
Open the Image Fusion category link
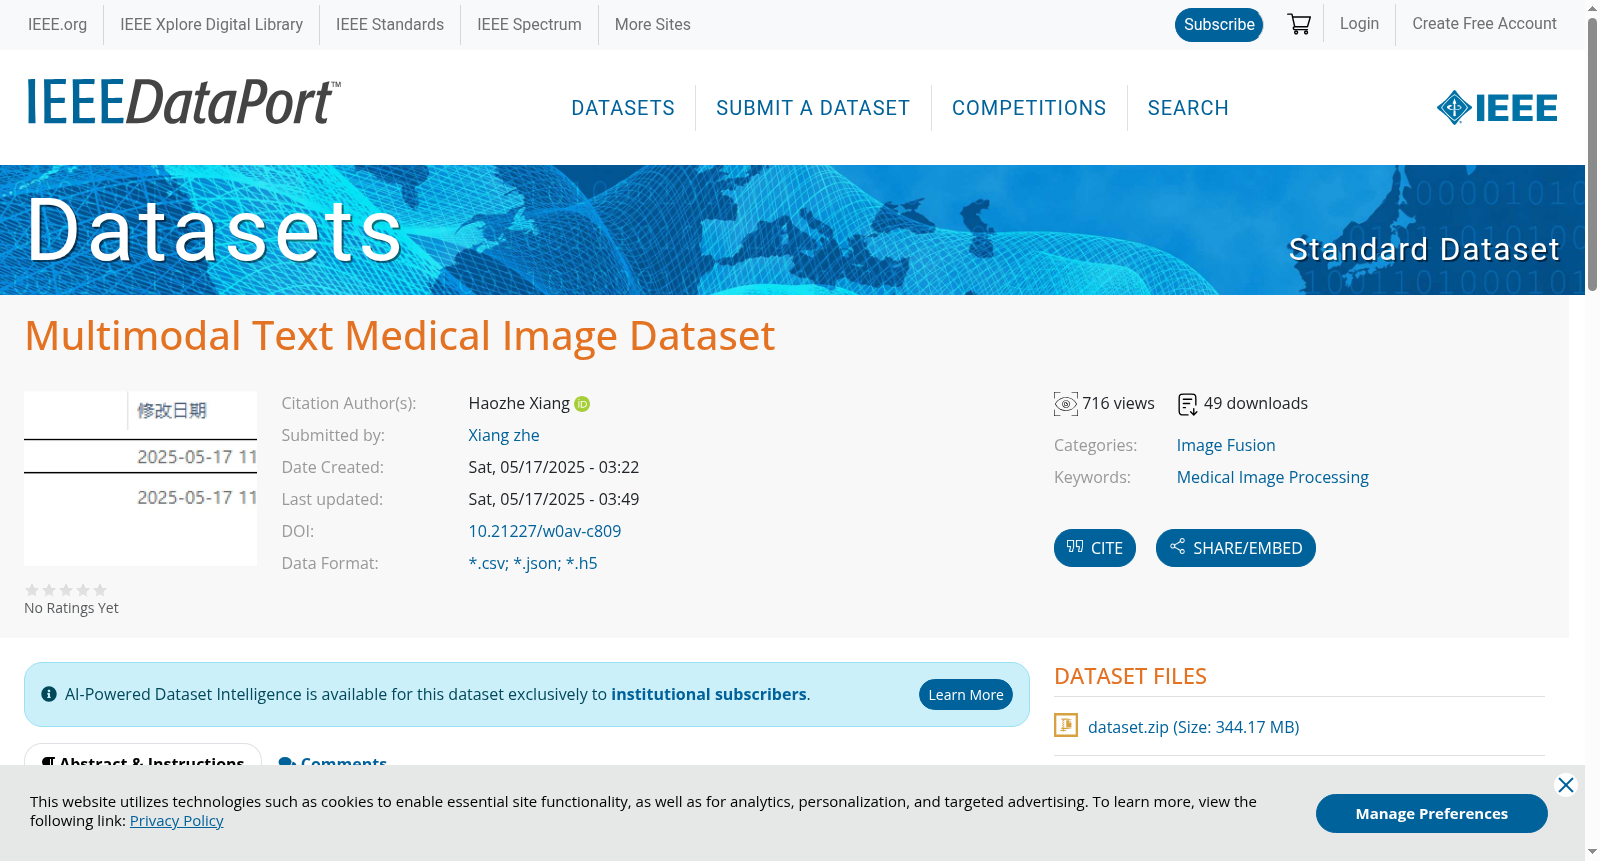pos(1226,445)
